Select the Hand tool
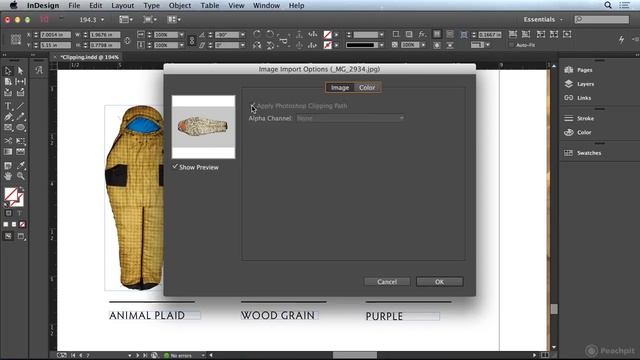 pyautogui.click(x=8, y=176)
